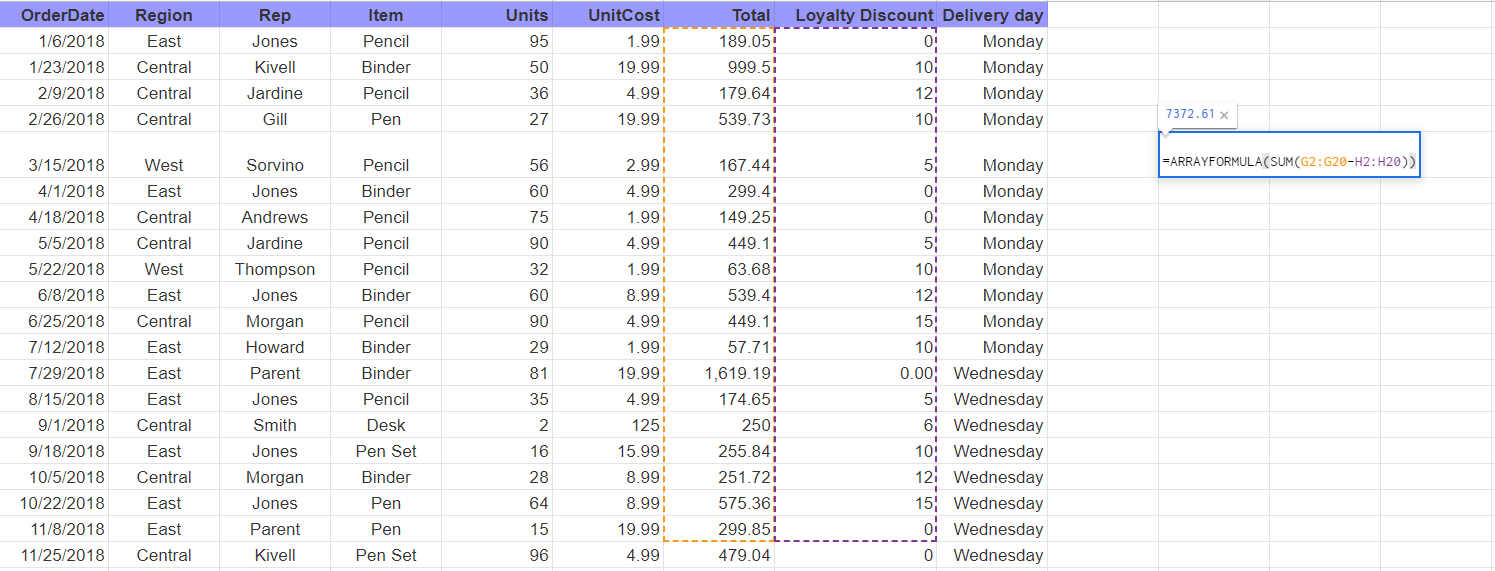
Task: Click the loyalty discount 6 in Smith row
Action: click(855, 425)
